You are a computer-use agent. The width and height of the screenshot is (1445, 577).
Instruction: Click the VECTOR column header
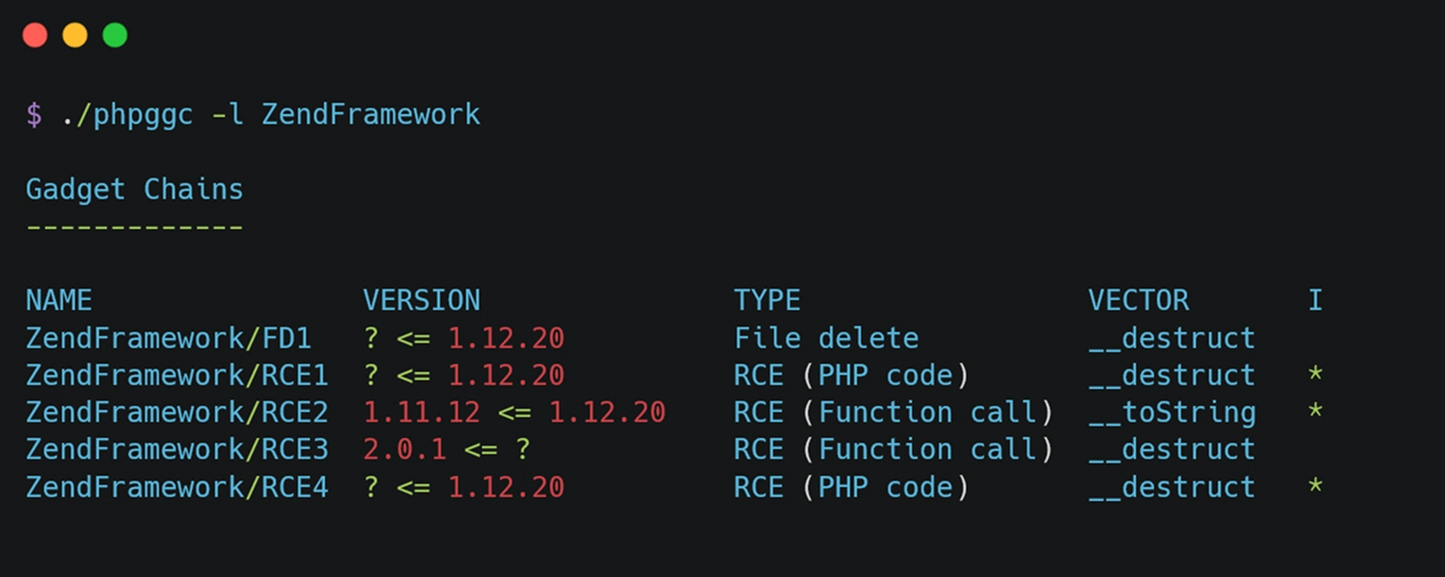coord(1138,301)
